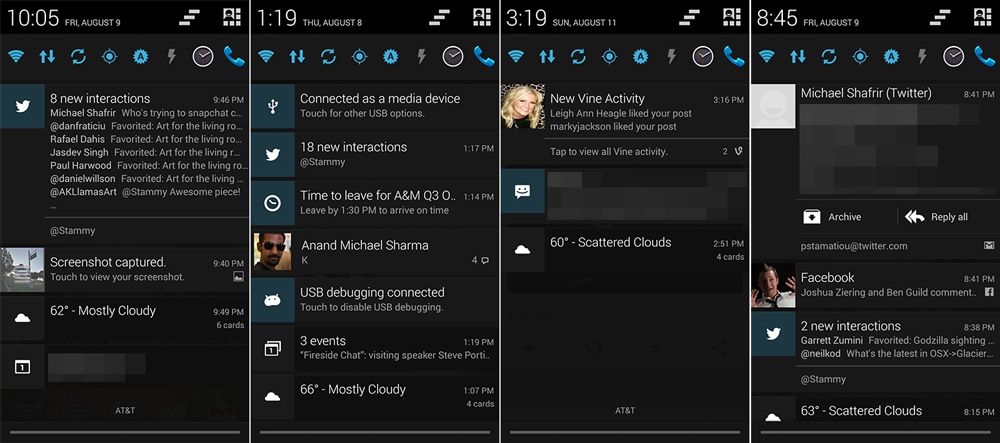Open the 66° - Mostly Cloudy weather card
Viewport: 1000px width, 443px height.
click(374, 397)
